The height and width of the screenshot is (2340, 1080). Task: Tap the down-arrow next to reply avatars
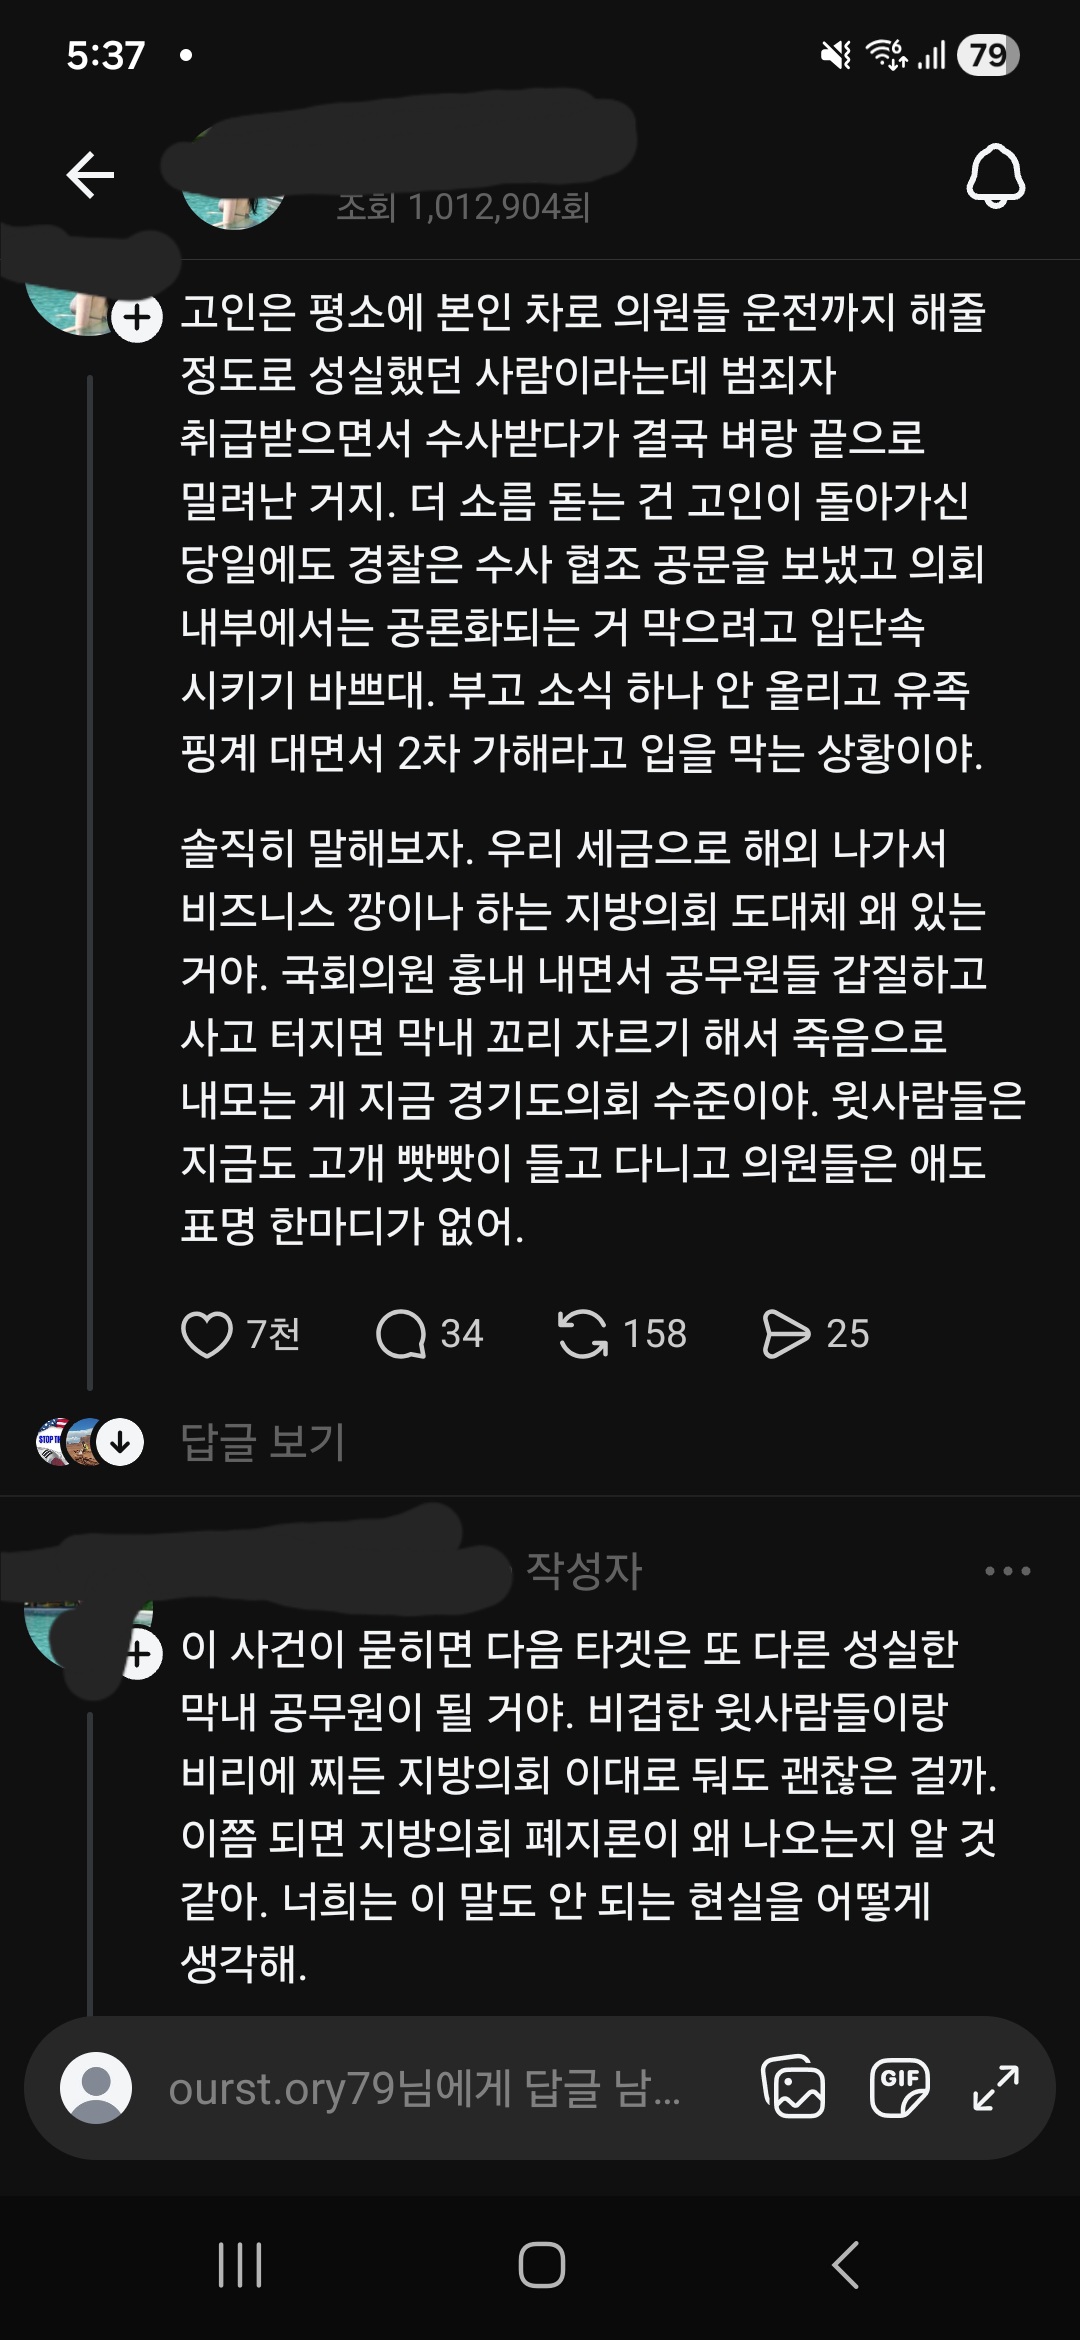(x=121, y=1443)
